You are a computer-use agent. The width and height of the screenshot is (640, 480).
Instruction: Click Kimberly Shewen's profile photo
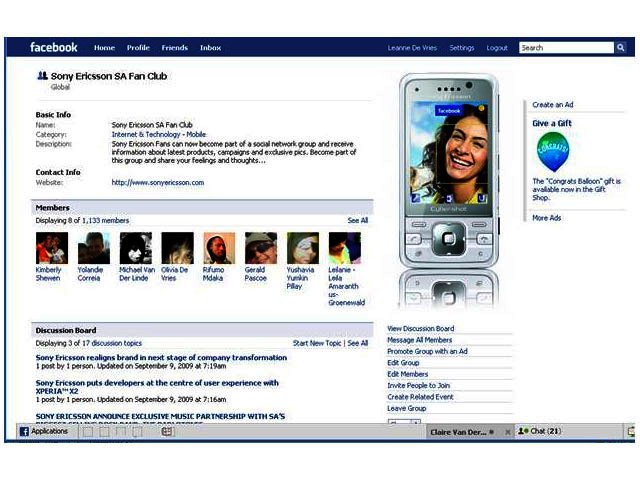click(x=52, y=248)
